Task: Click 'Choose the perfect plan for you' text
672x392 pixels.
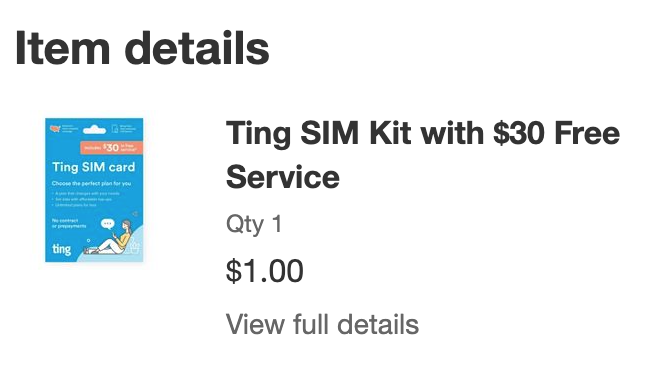Action: (x=91, y=183)
